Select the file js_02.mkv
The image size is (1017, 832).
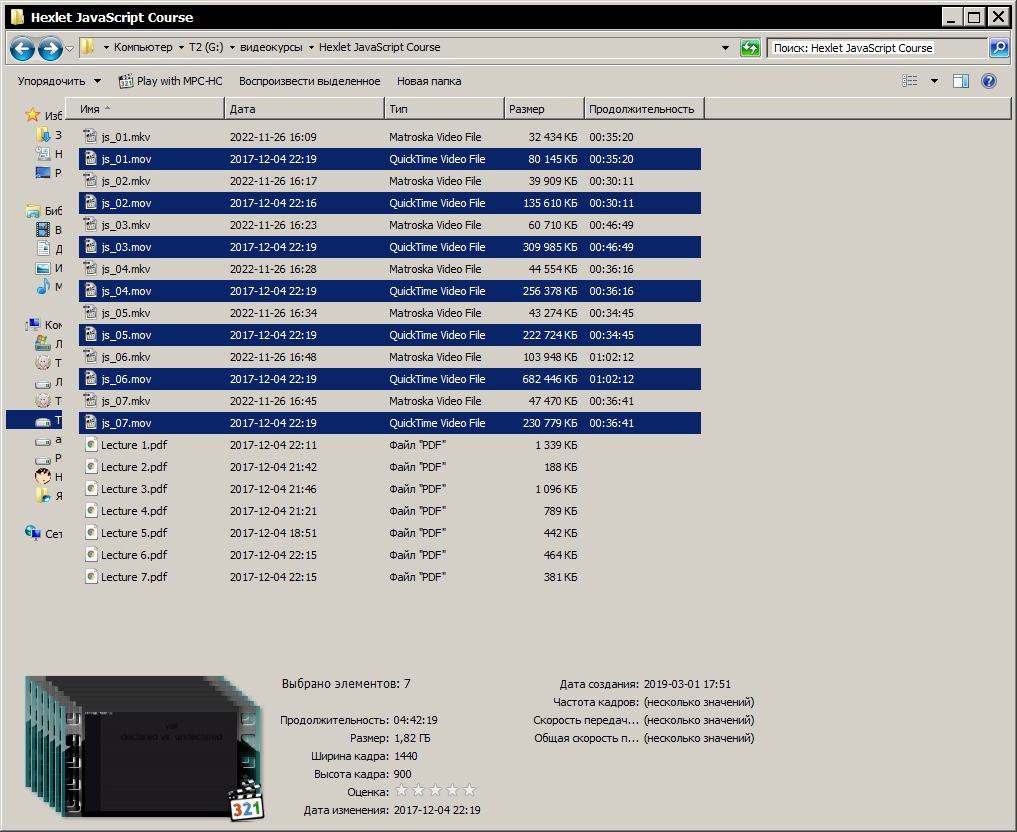point(389,180)
